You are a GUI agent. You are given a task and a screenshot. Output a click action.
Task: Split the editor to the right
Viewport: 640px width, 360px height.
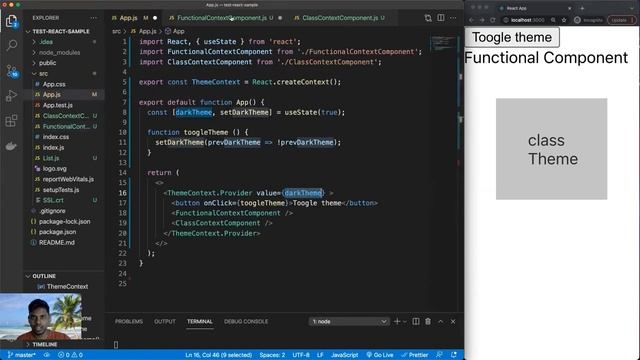(x=441, y=18)
